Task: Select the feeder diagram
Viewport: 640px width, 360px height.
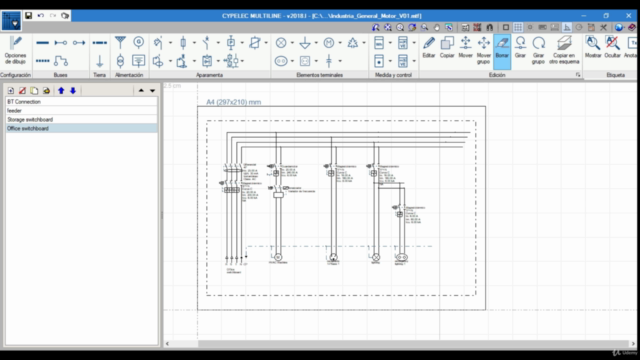Action: coord(81,111)
